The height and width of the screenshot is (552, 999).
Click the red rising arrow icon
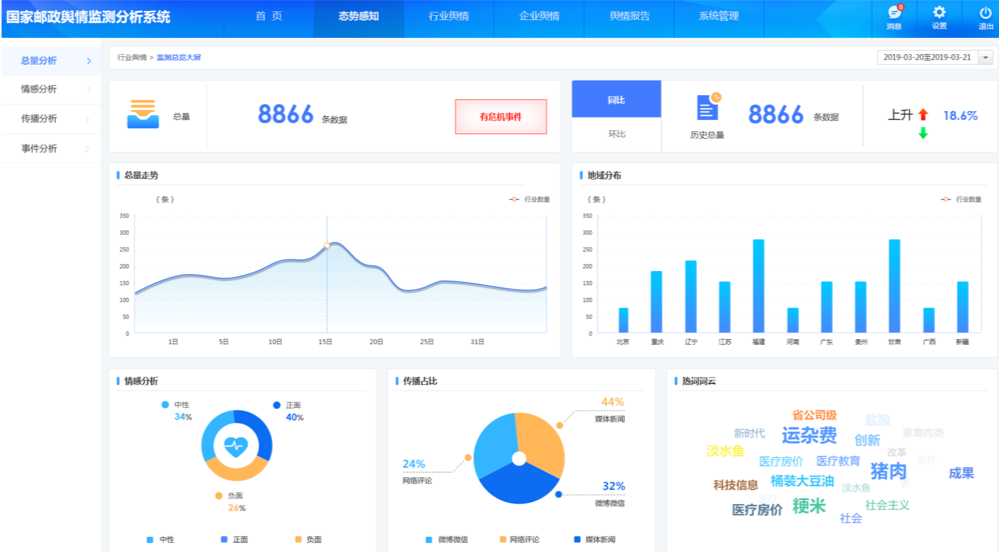pyautogui.click(x=923, y=115)
